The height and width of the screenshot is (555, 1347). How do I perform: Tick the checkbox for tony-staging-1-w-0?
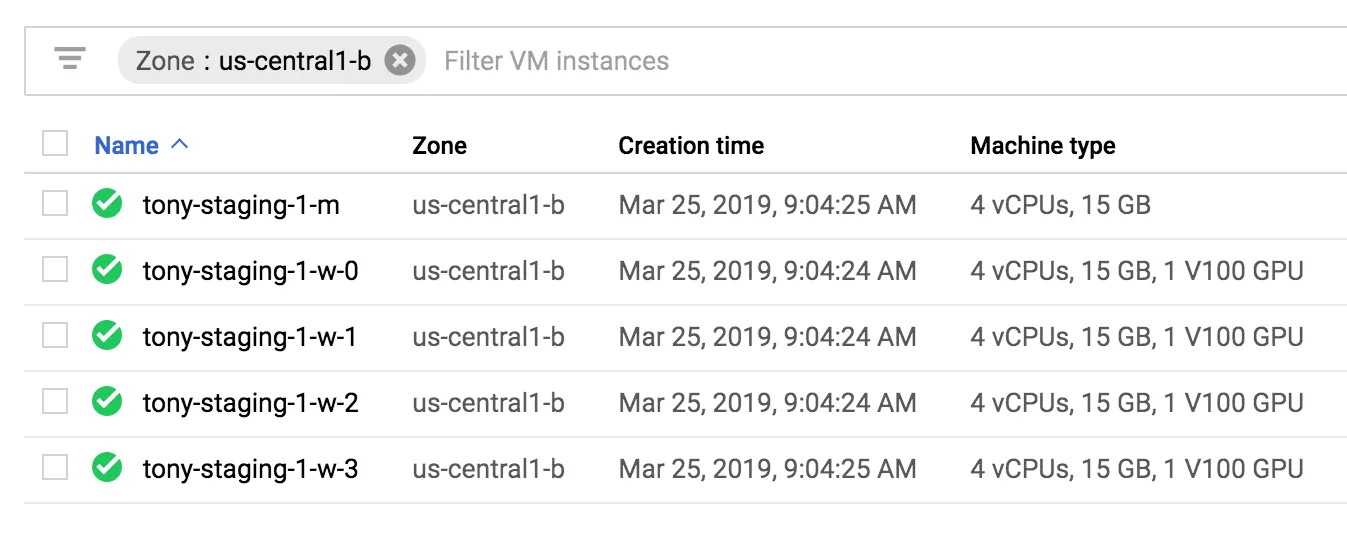(55, 270)
